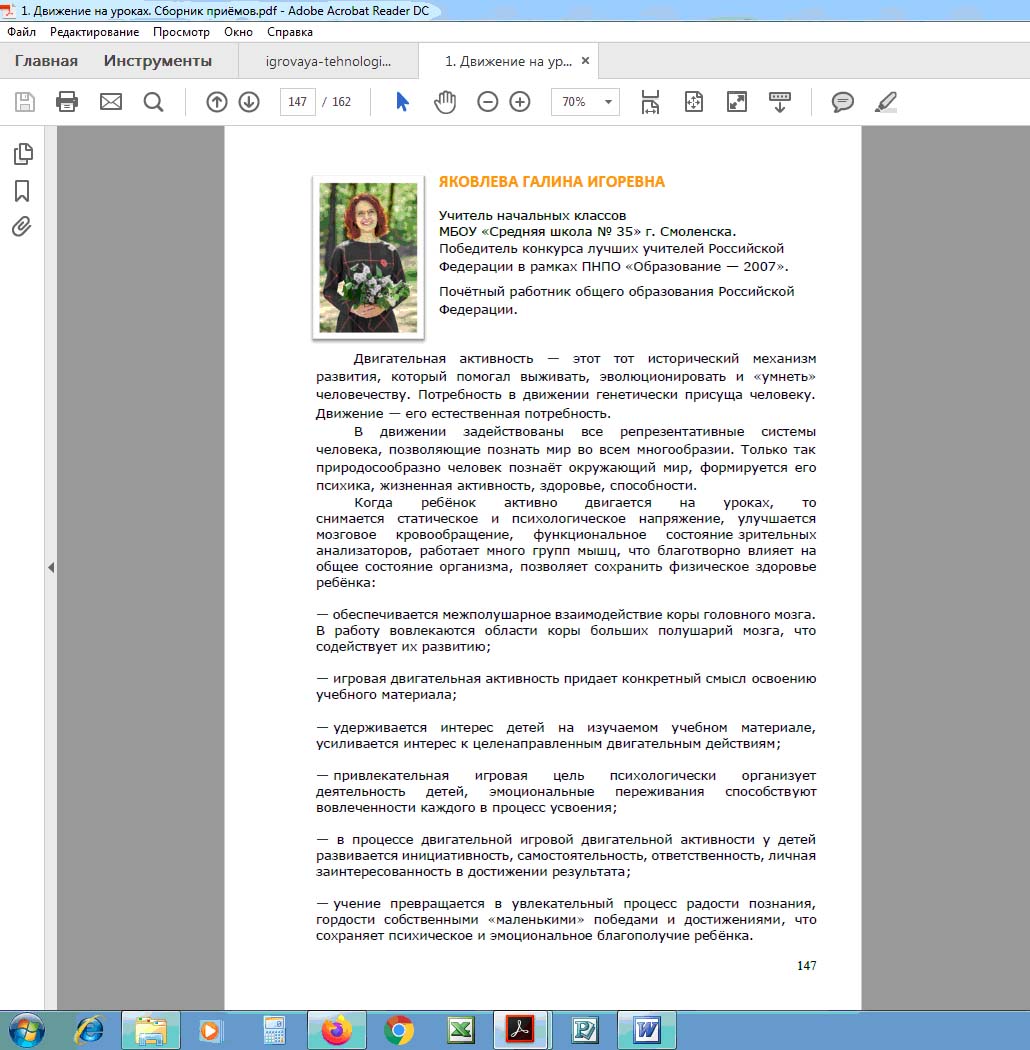The width and height of the screenshot is (1030, 1050).
Task: Open media player on taskbar
Action: tap(210, 1030)
